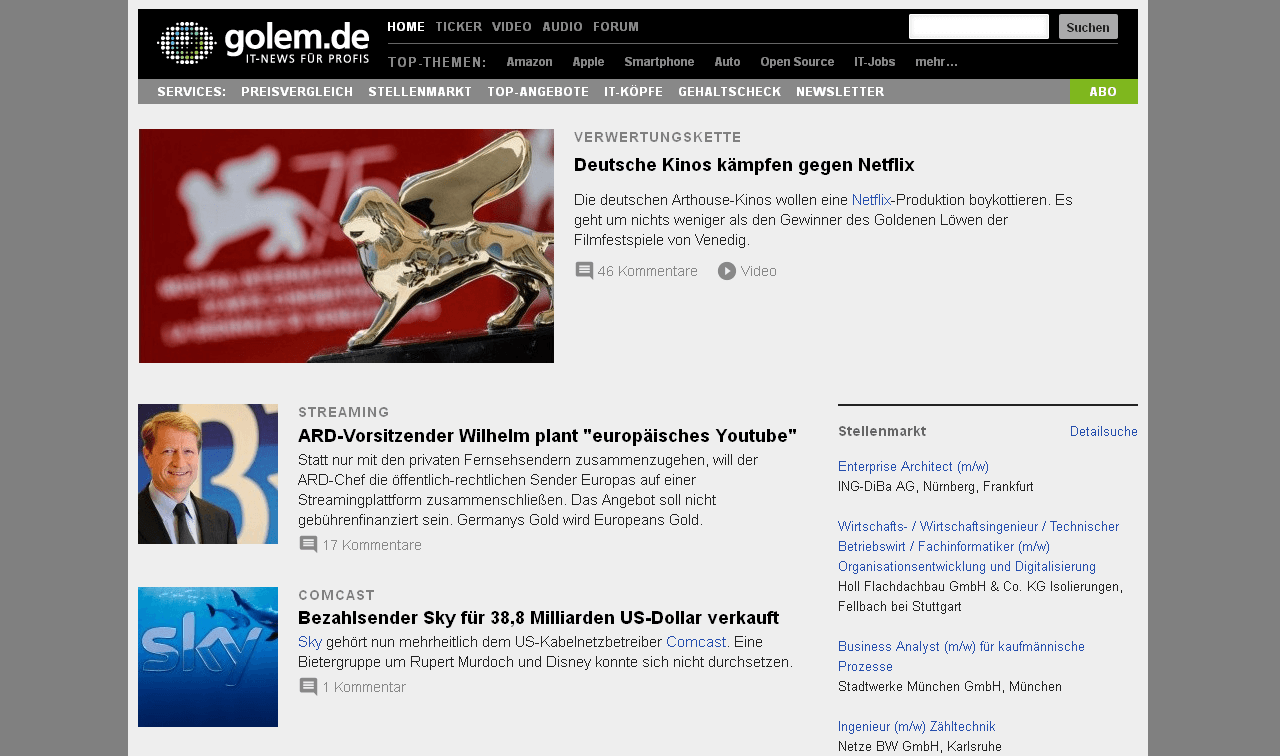This screenshot has width=1280, height=756.
Task: Open Enterprise Architect job listing
Action: (913, 466)
